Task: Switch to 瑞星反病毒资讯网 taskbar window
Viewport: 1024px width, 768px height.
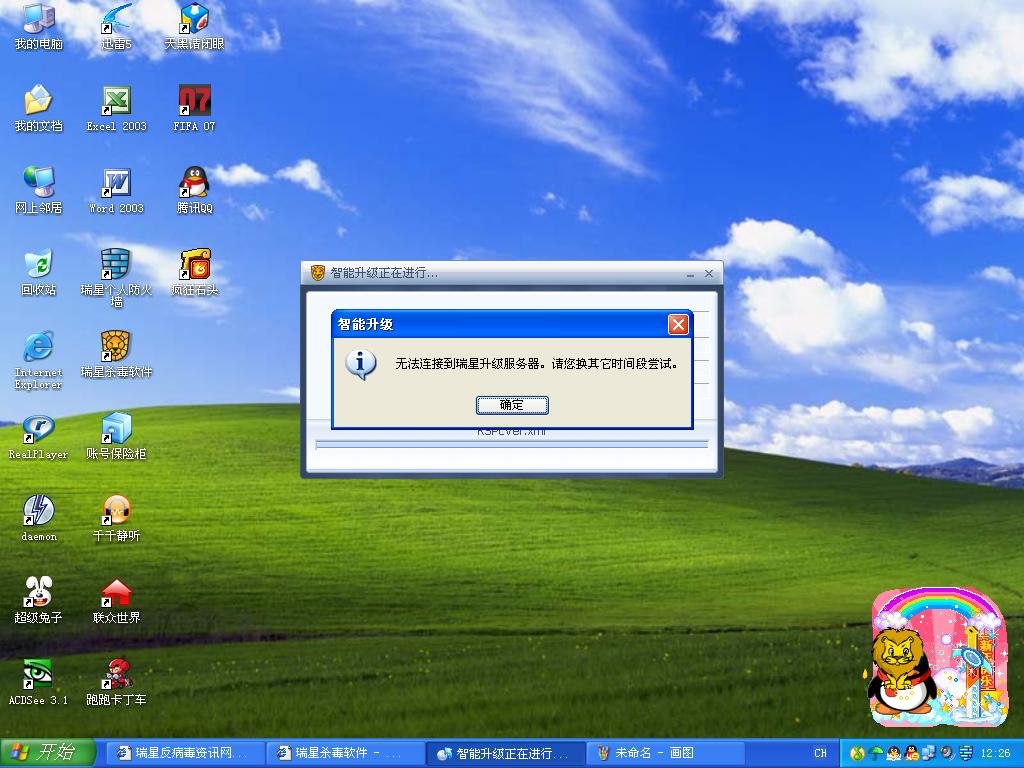Action: point(184,754)
